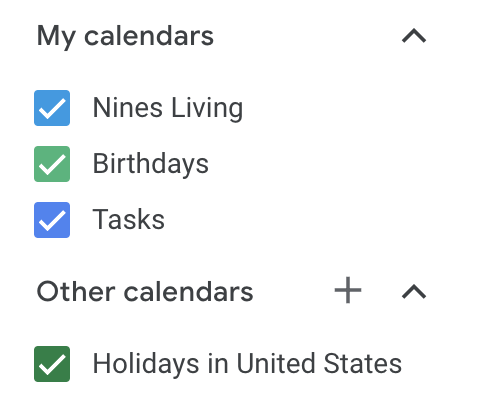Select the Birthdays calendar label
Viewport: 490px width, 394px height.
150,164
